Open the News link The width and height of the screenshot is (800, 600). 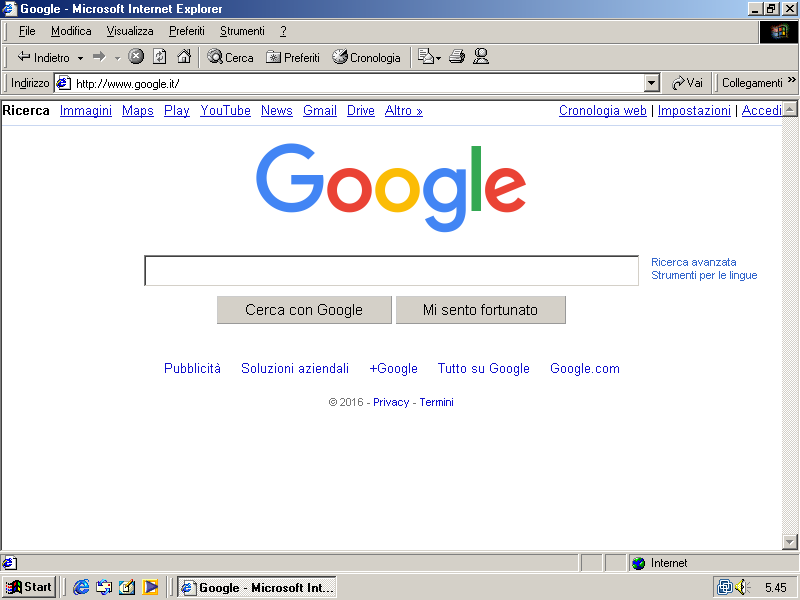[277, 111]
